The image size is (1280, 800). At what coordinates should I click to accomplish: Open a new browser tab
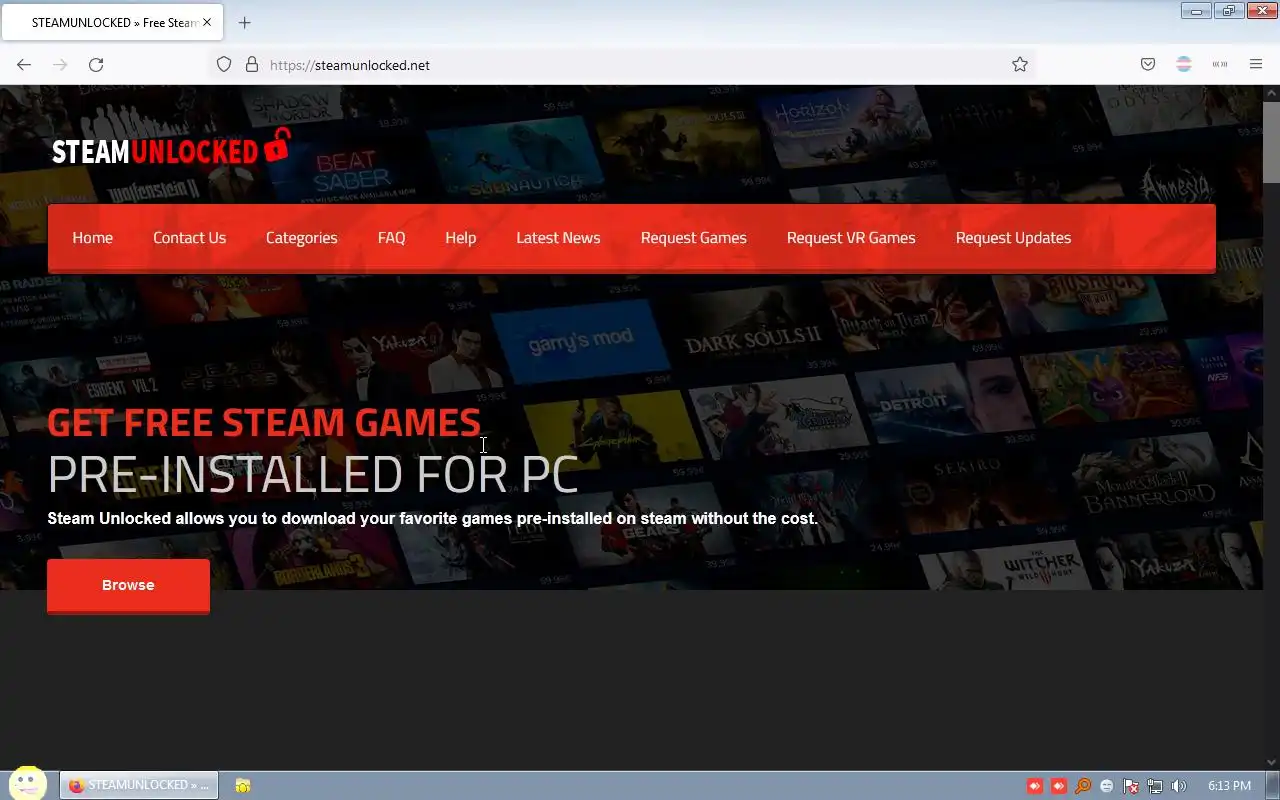pyautogui.click(x=244, y=22)
